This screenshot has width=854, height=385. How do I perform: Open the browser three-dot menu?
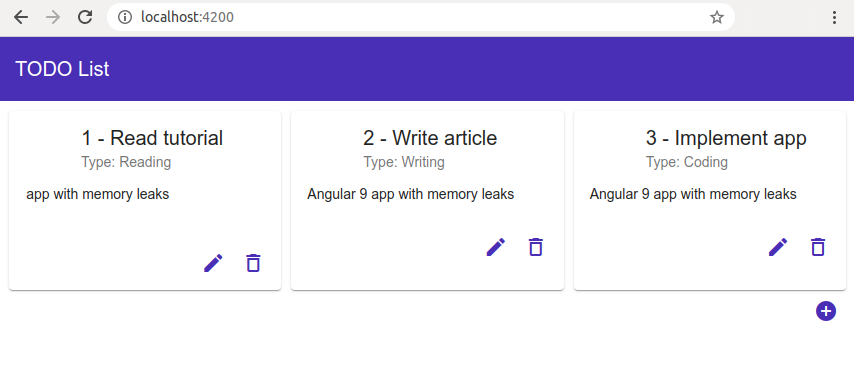click(834, 17)
